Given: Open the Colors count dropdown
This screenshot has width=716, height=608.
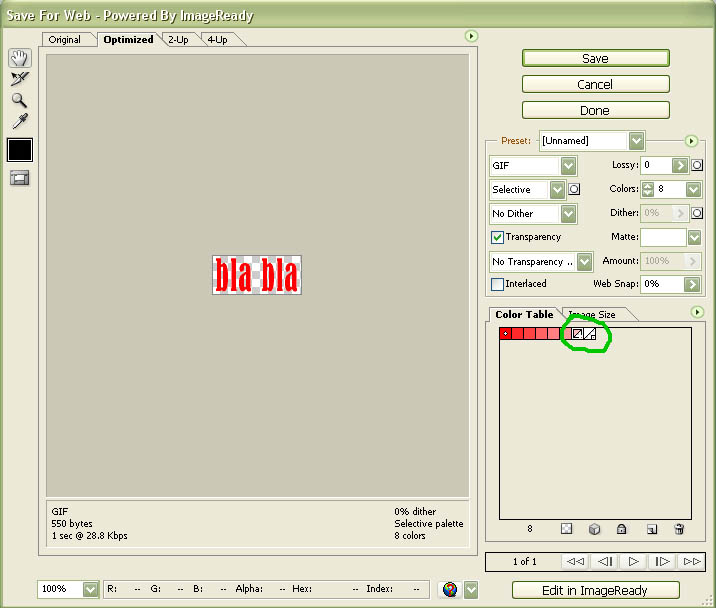Looking at the screenshot, I should [694, 189].
